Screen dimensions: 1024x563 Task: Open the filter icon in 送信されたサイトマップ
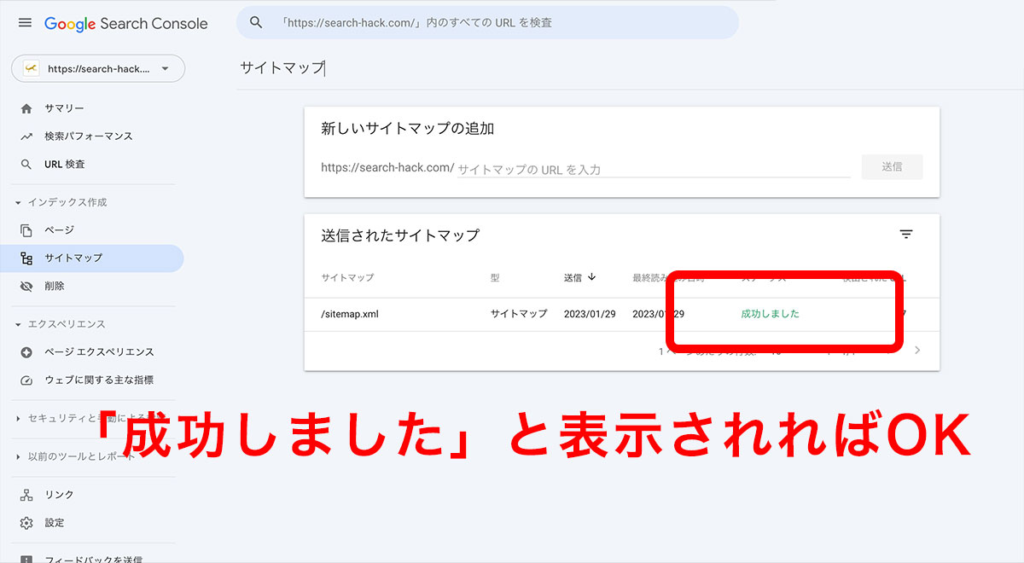[x=906, y=234]
